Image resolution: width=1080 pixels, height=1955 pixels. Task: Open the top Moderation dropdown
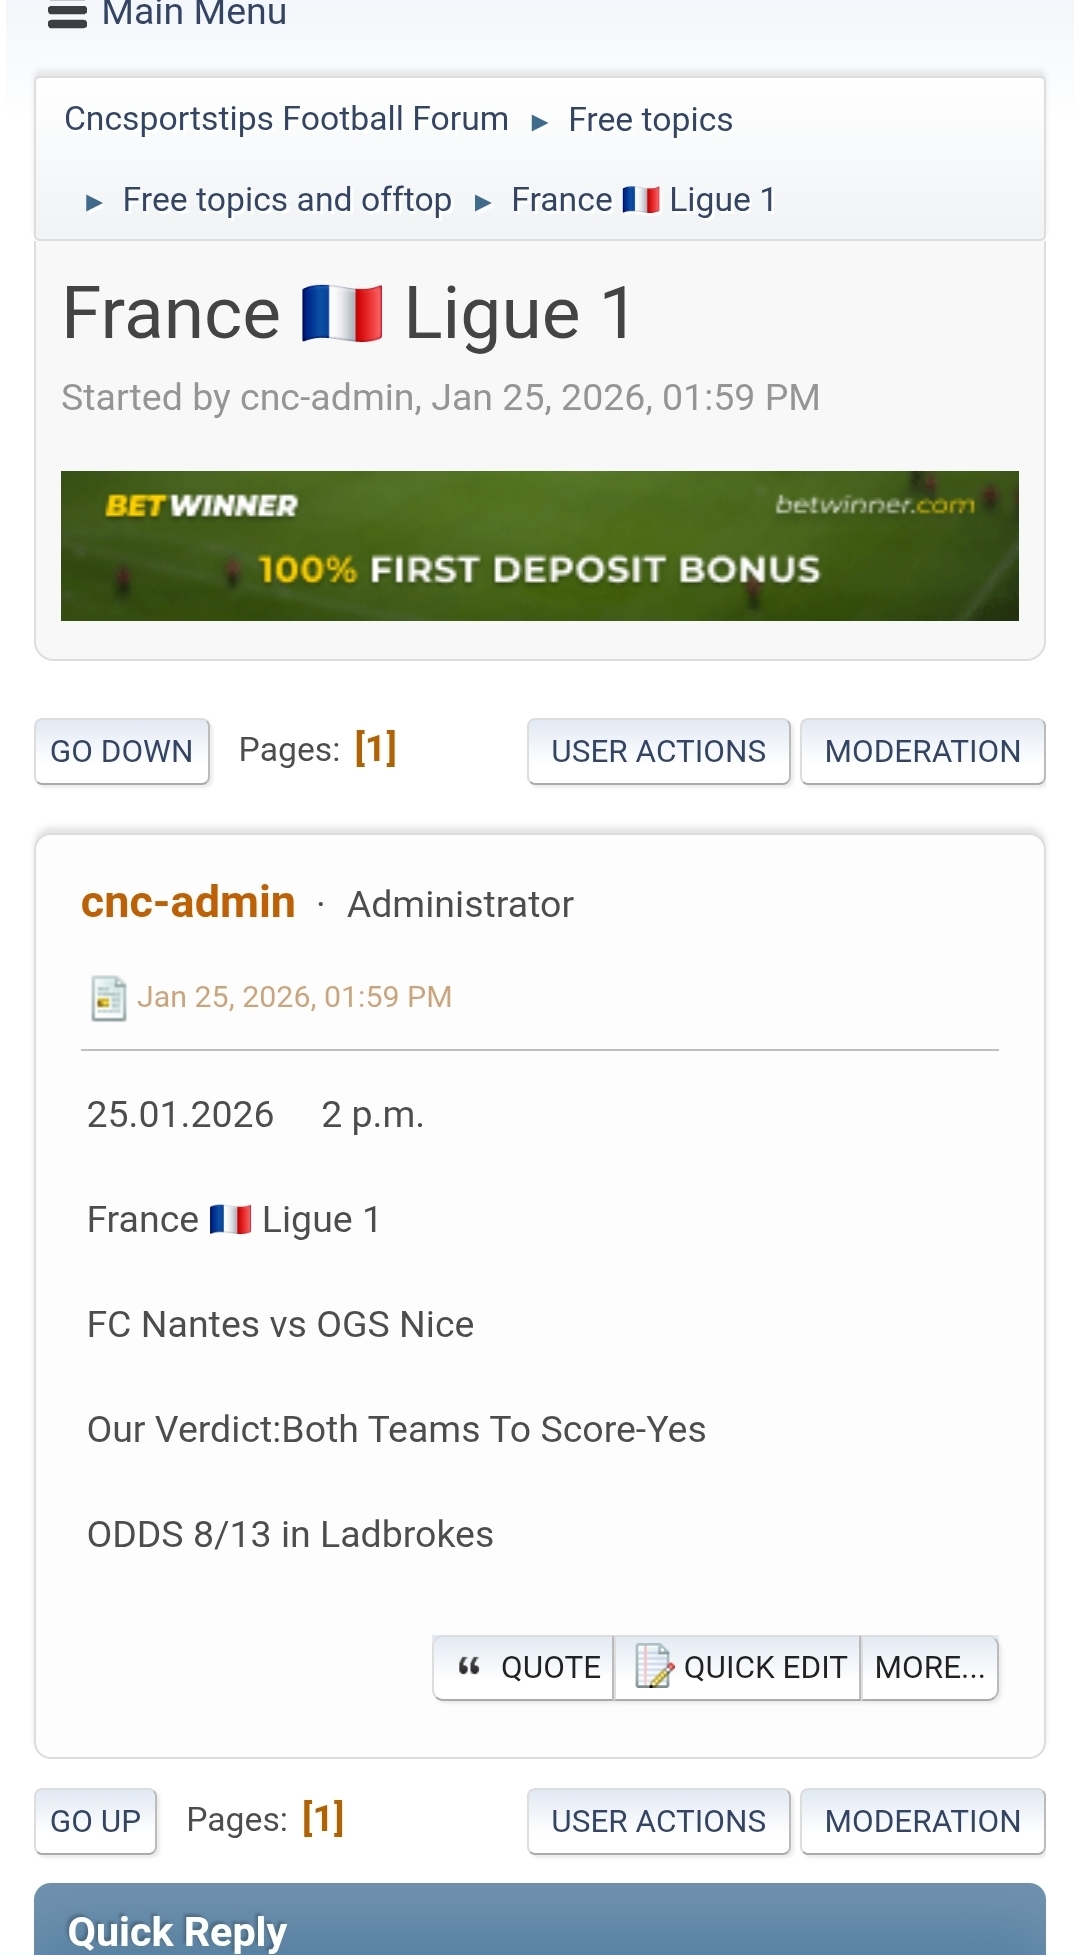click(x=922, y=751)
